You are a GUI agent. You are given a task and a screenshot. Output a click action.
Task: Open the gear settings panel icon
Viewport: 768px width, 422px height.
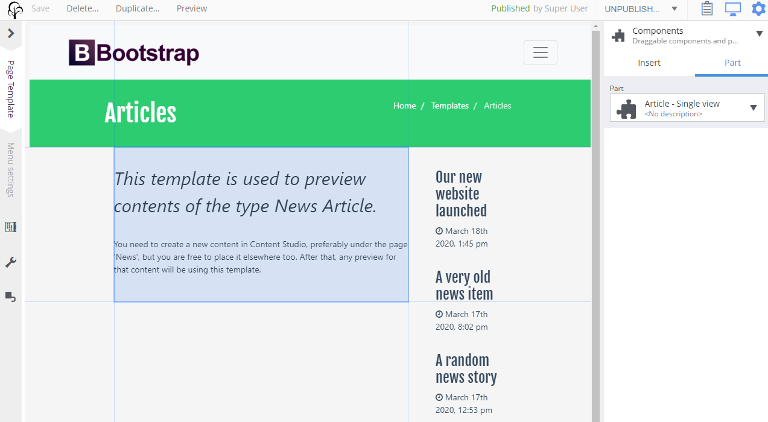click(x=758, y=9)
